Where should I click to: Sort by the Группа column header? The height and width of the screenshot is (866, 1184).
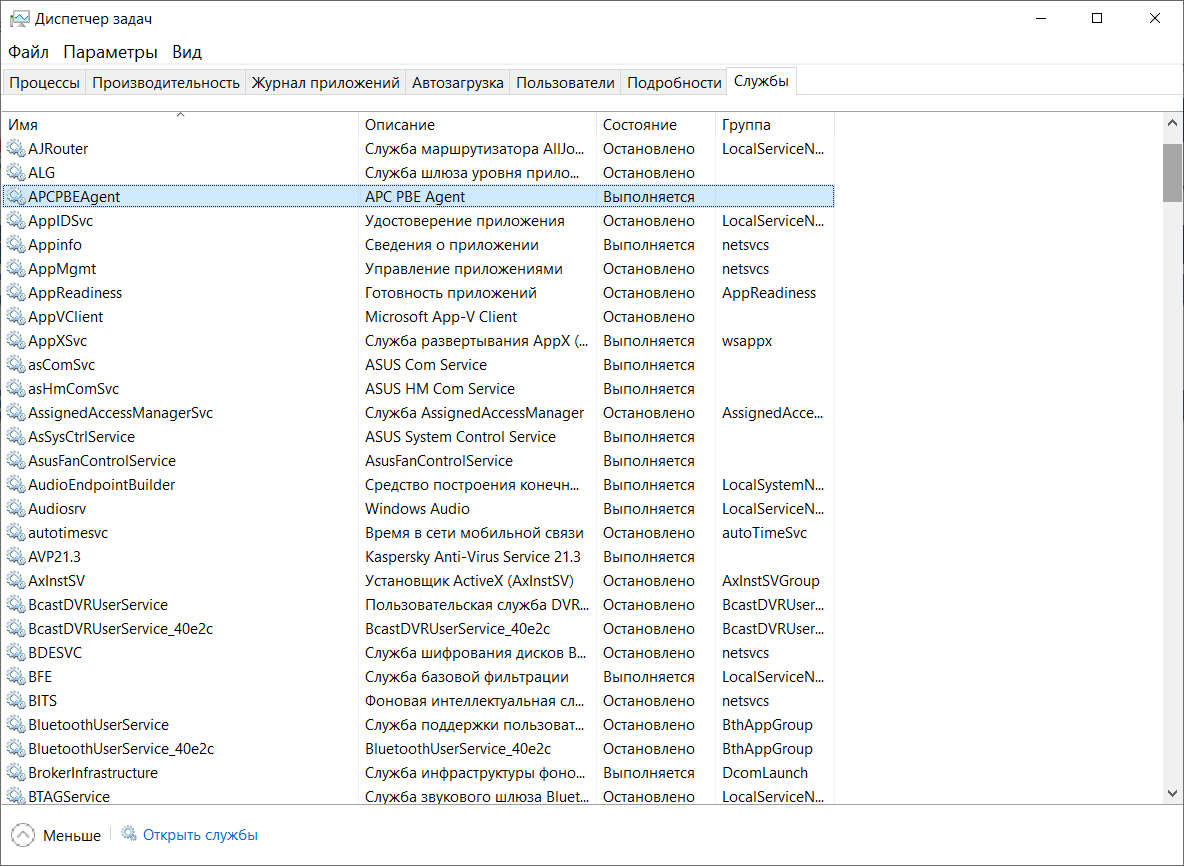[x=746, y=125]
